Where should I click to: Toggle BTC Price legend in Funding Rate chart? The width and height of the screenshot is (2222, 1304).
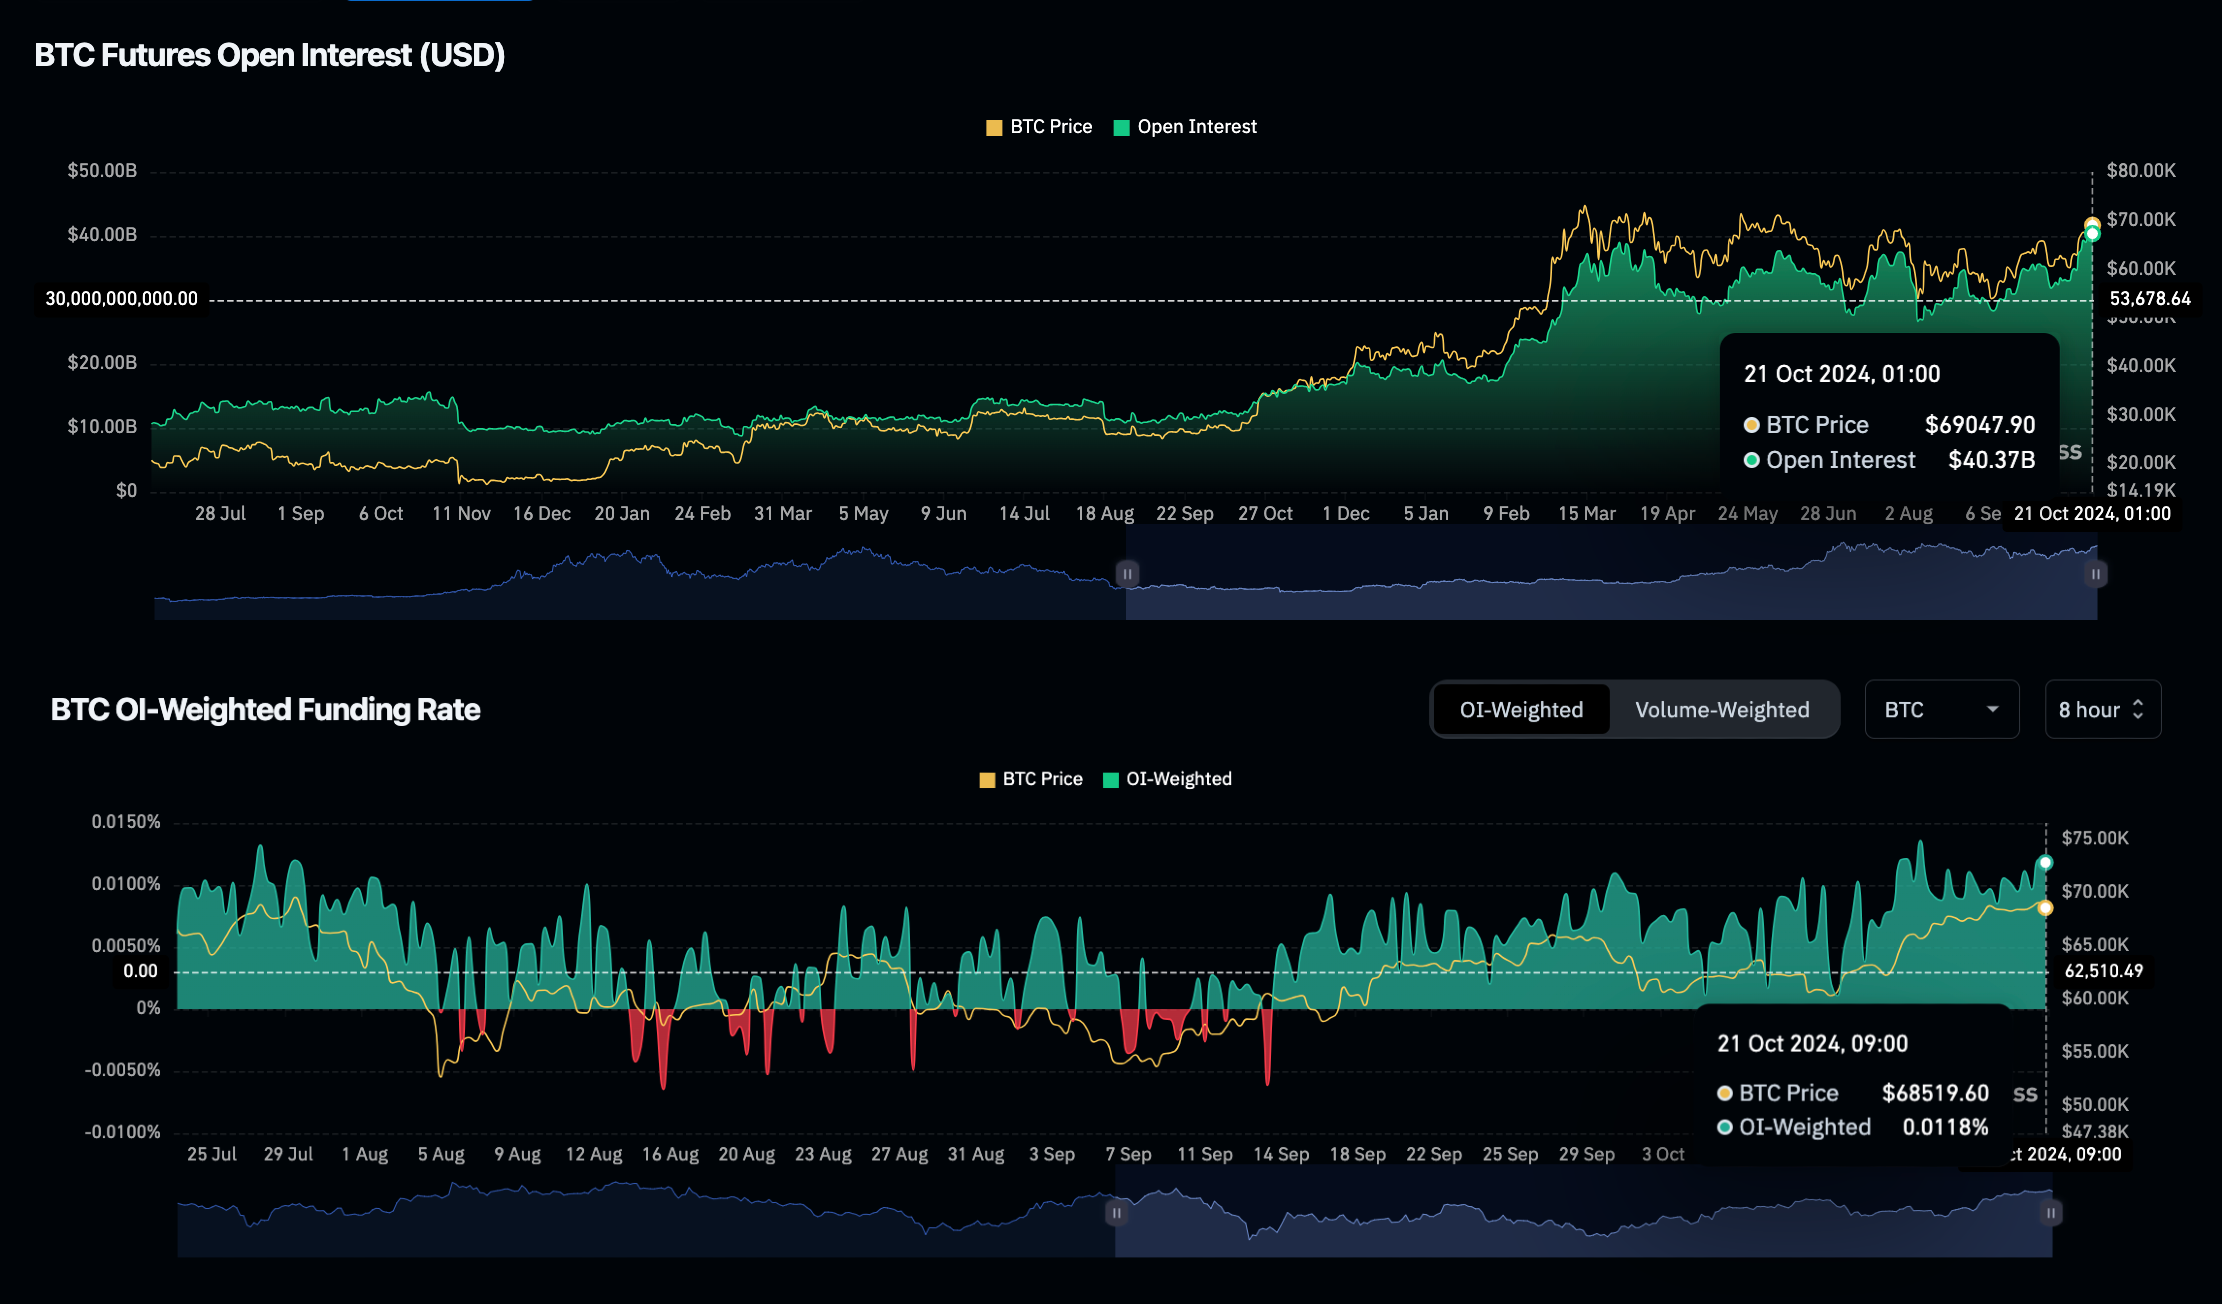pyautogui.click(x=1031, y=779)
